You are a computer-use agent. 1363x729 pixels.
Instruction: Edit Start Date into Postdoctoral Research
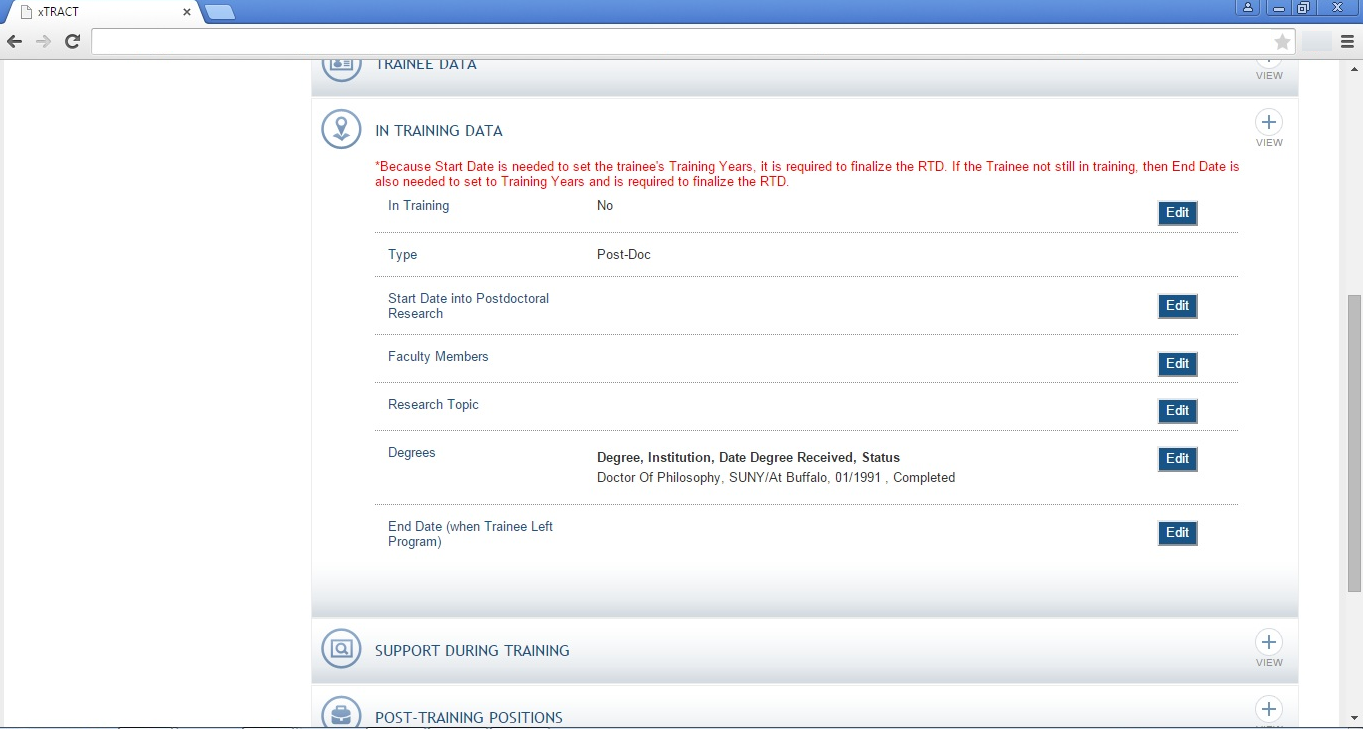pos(1177,306)
